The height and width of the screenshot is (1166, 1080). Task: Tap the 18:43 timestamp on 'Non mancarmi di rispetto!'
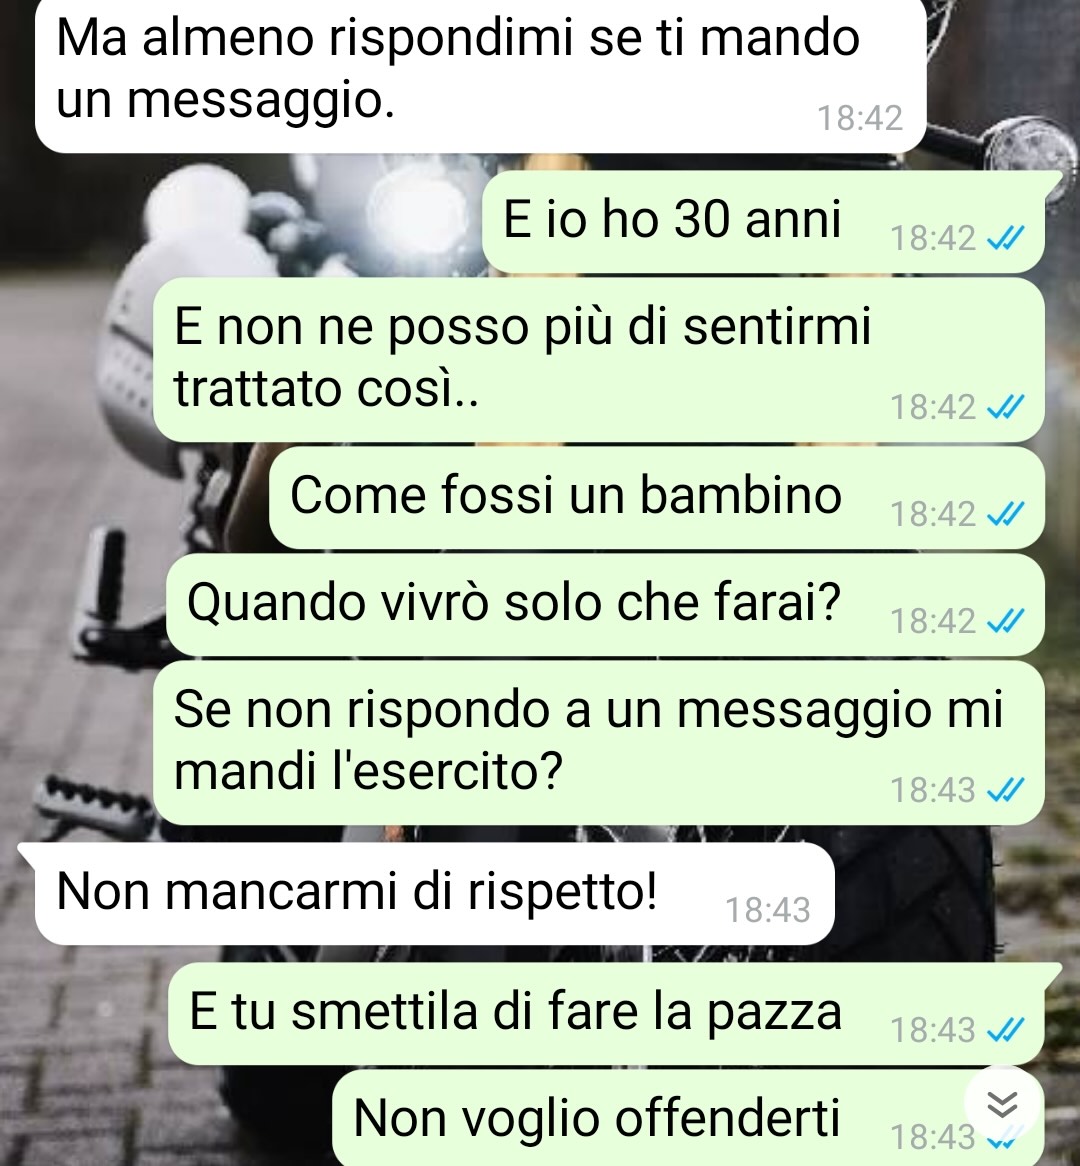click(x=767, y=909)
